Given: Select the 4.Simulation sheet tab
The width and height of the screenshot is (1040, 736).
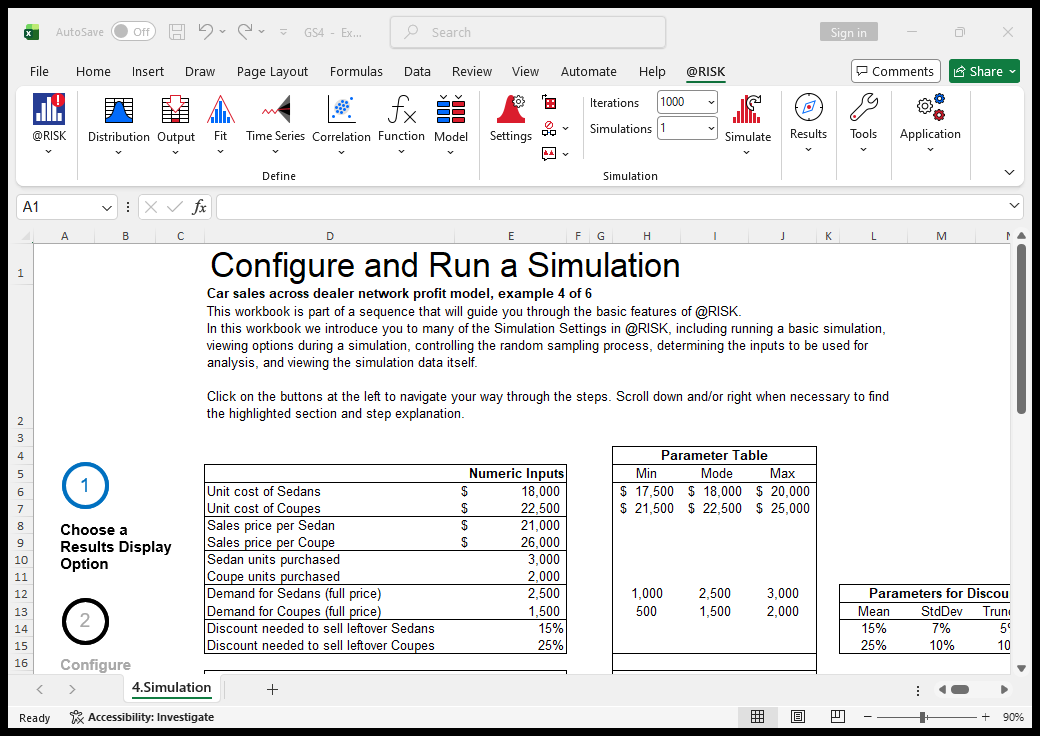Looking at the screenshot, I should (x=171, y=688).
